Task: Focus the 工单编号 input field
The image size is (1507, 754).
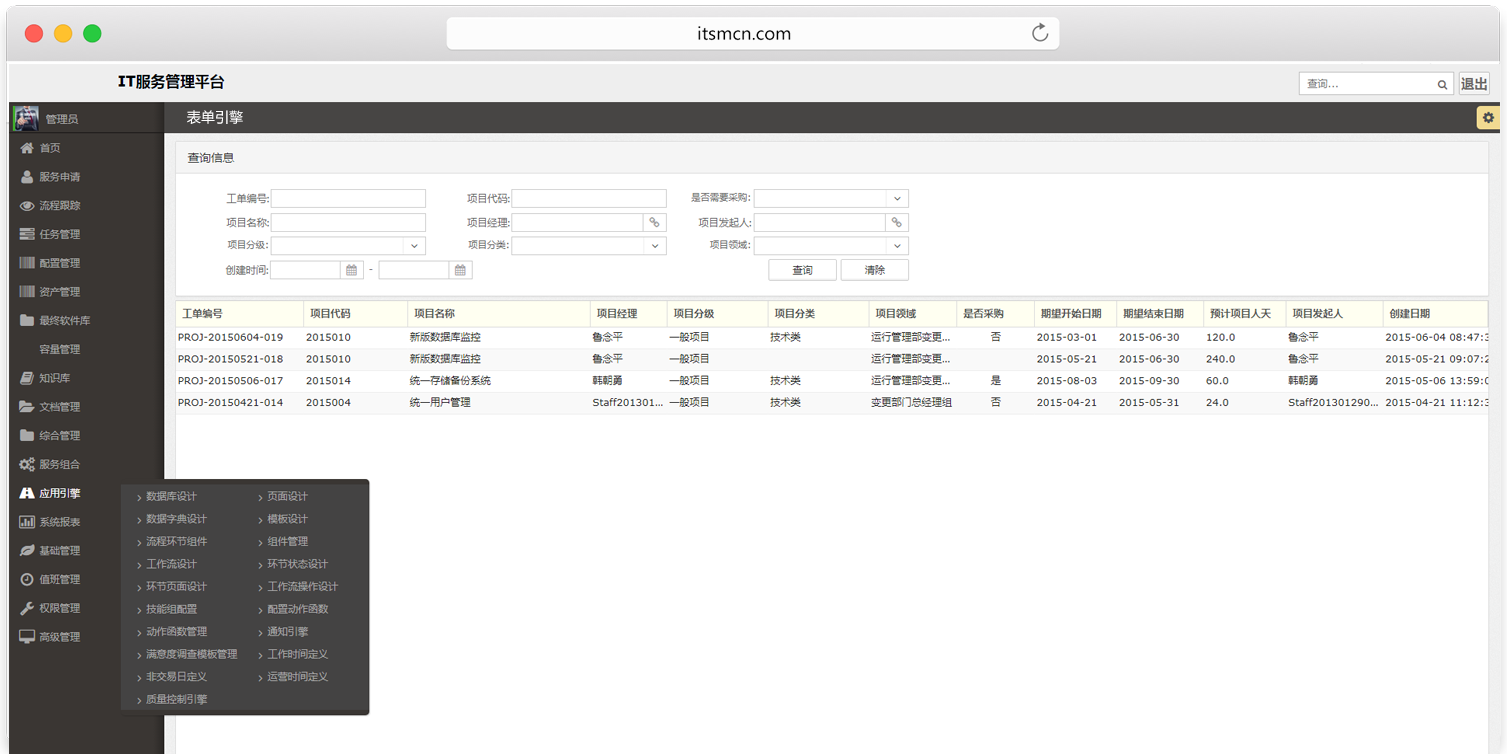Action: pyautogui.click(x=348, y=199)
